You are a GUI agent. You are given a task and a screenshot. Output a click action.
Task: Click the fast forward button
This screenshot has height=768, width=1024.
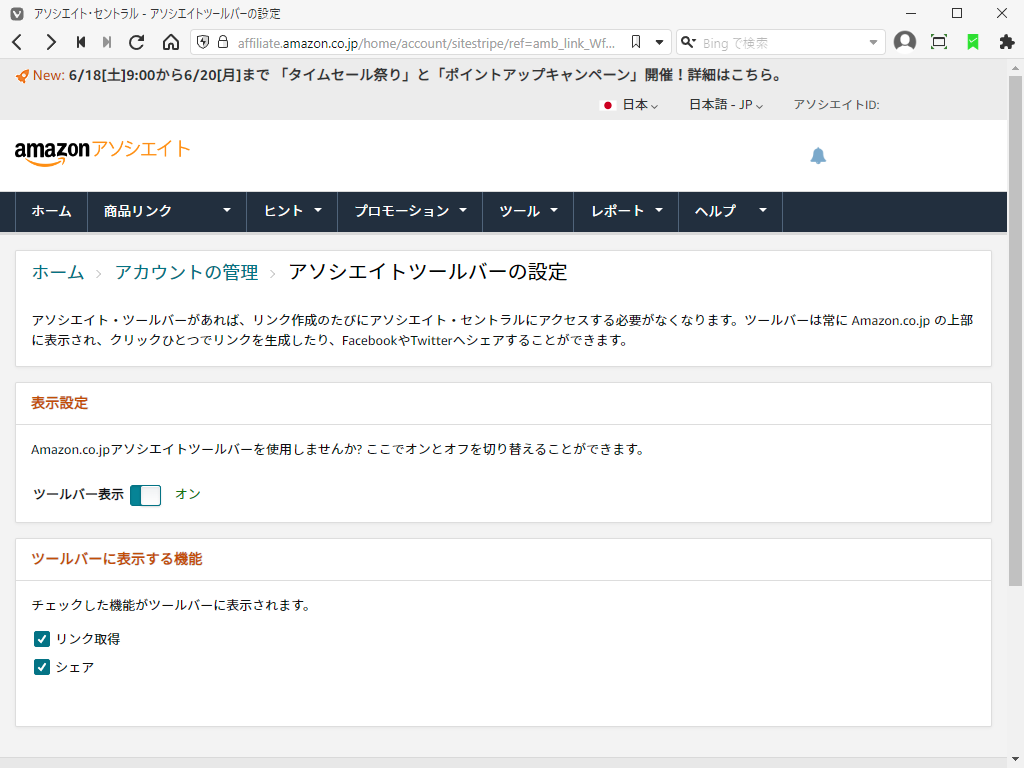coord(107,42)
